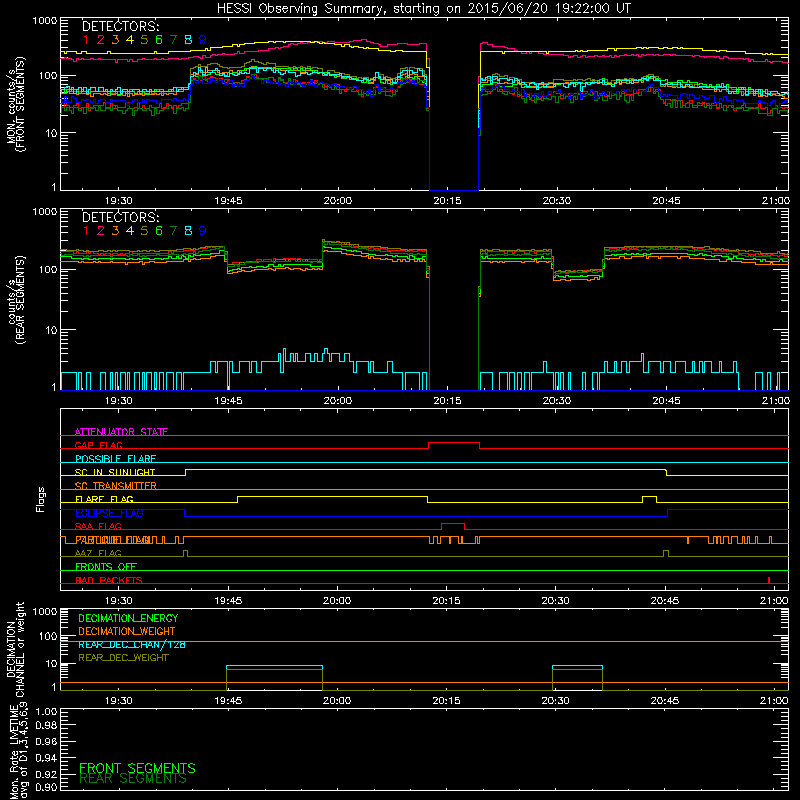Click the cyan REAR_DEC_CHAN step starting at 20:30
The width and height of the screenshot is (800, 800).
(578, 666)
